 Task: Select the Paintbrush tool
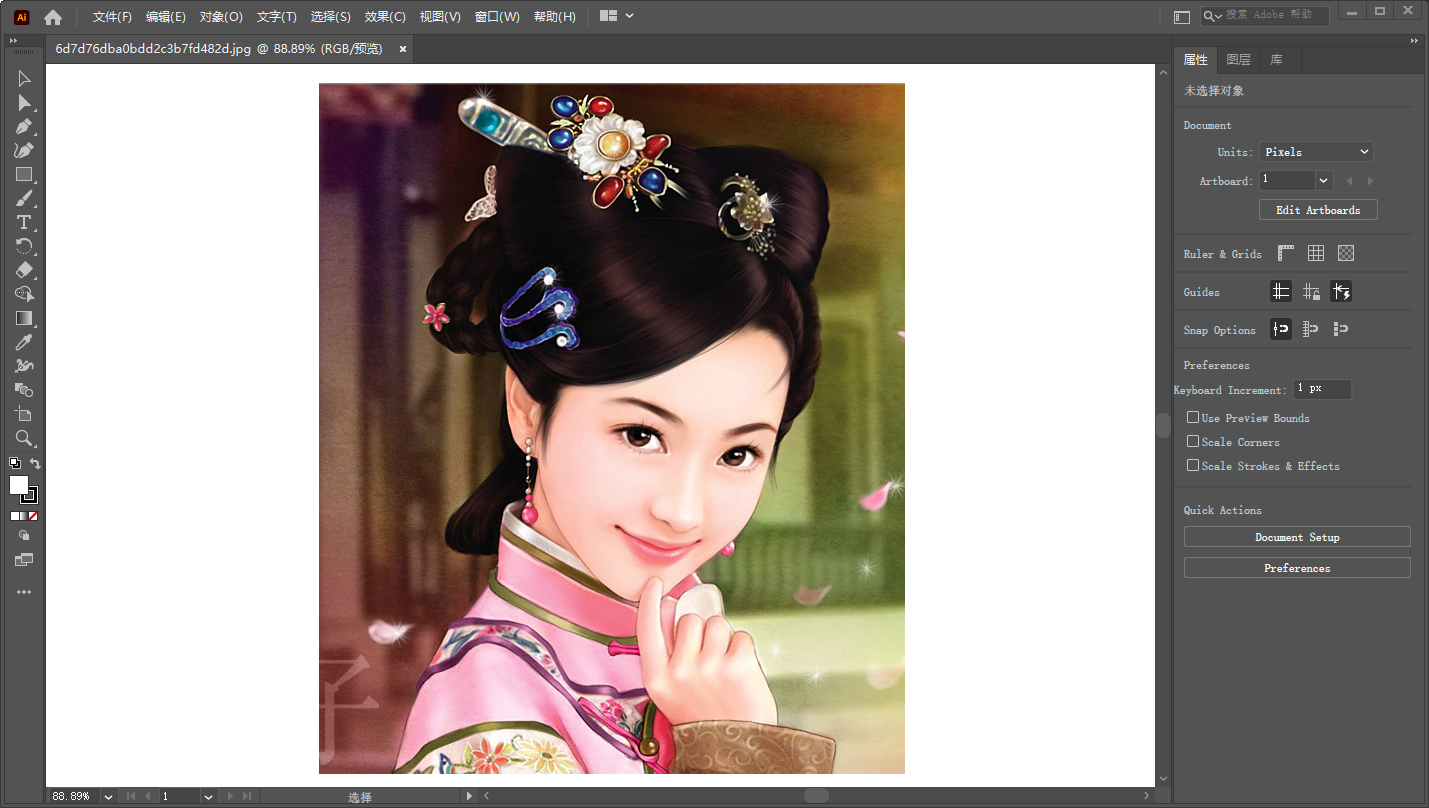24,199
